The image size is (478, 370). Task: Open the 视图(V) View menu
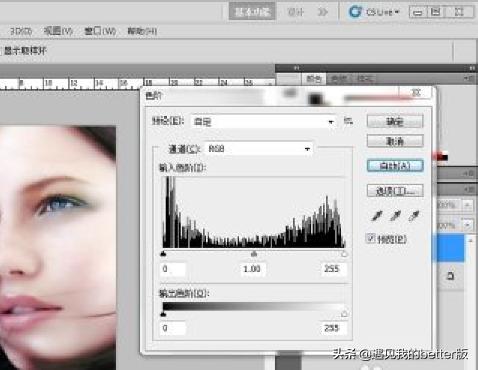[58, 31]
